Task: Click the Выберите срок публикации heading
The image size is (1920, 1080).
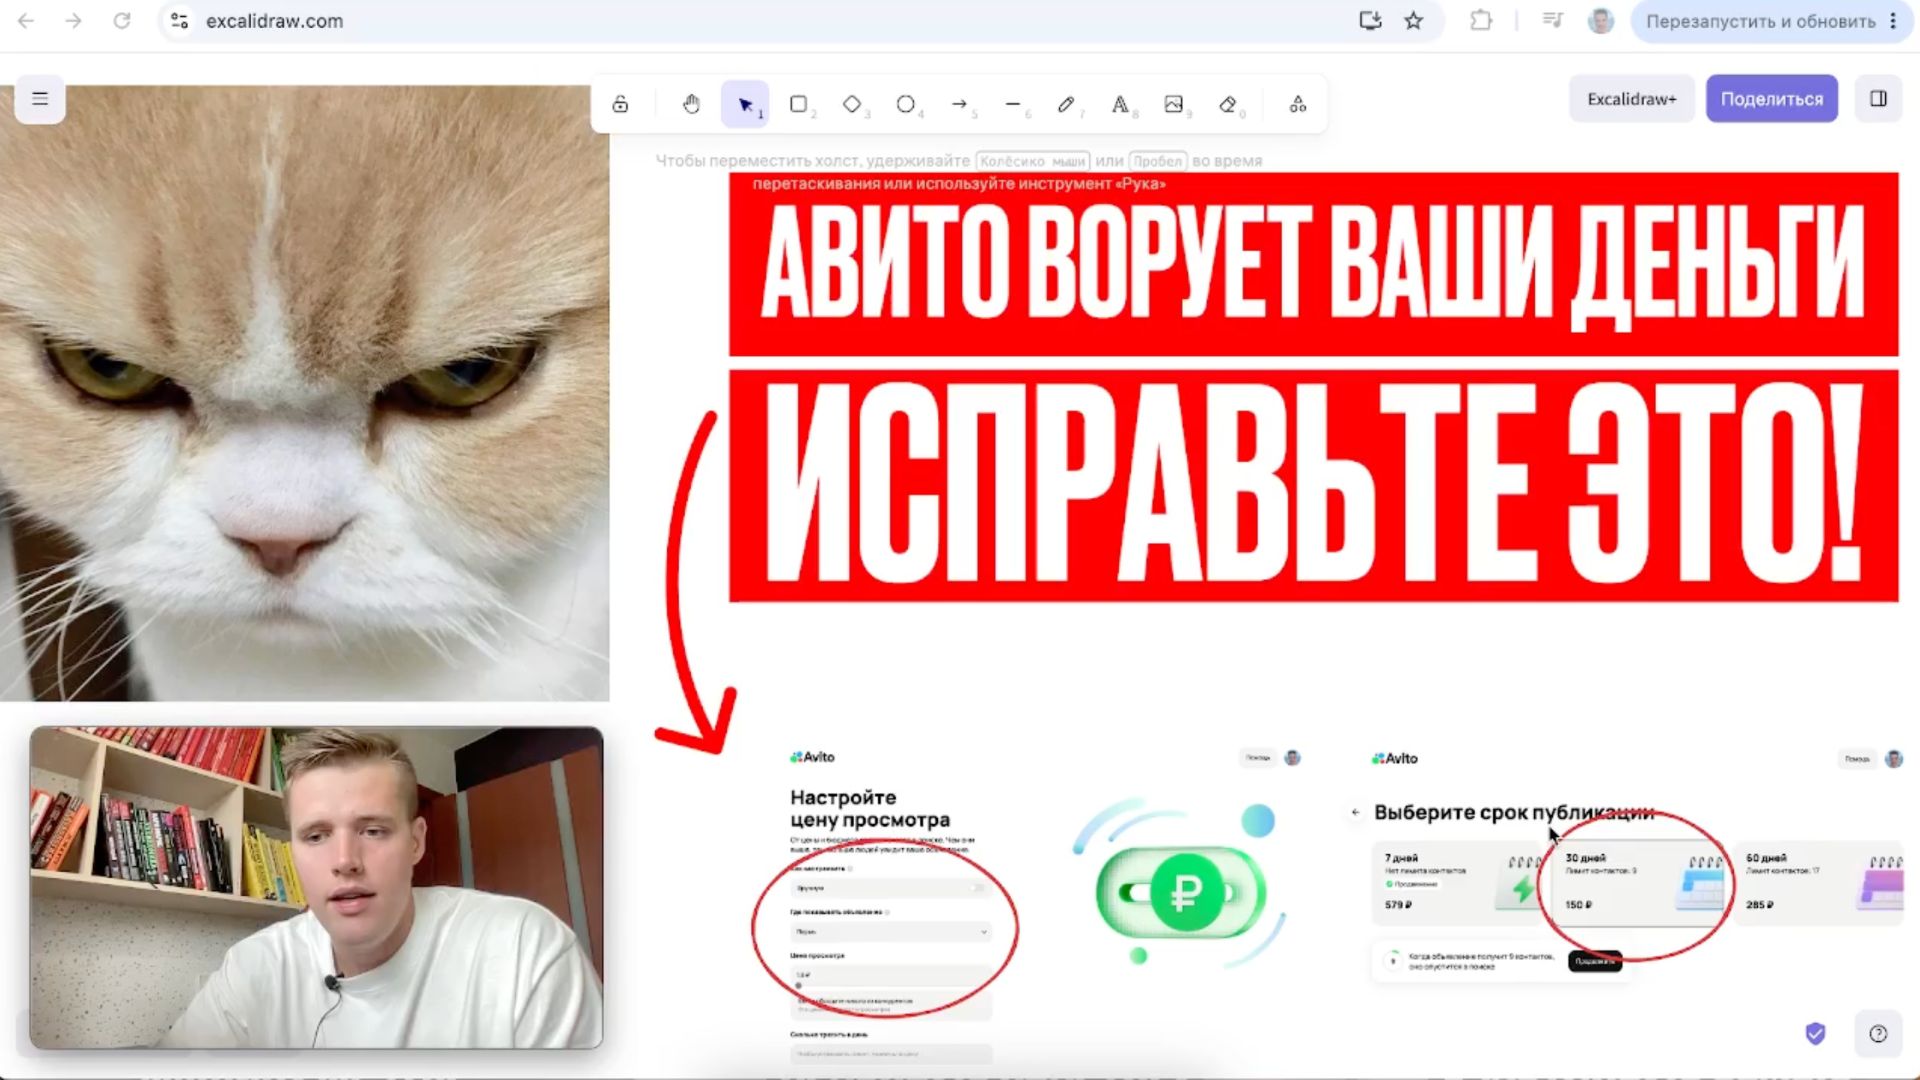Action: tap(1514, 813)
